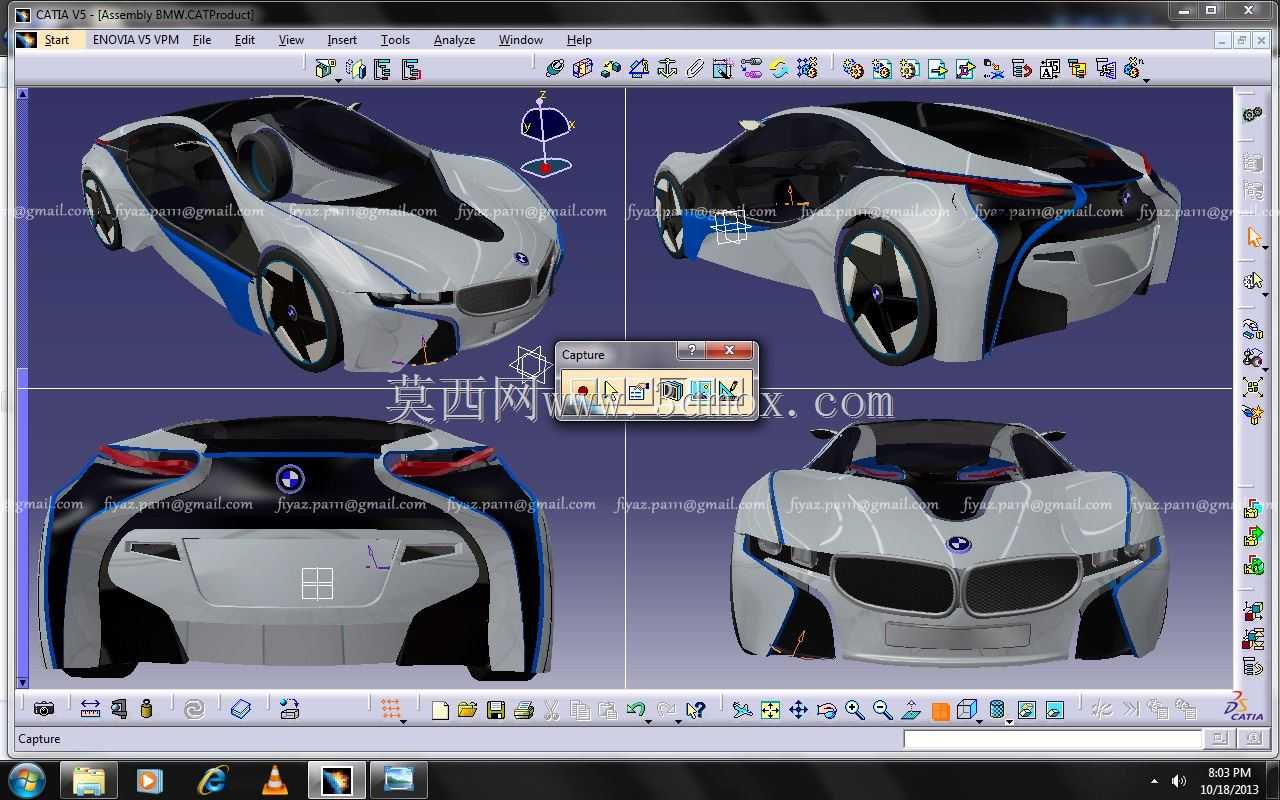Open the ENOVIA V5 VPM menu

pyautogui.click(x=136, y=40)
